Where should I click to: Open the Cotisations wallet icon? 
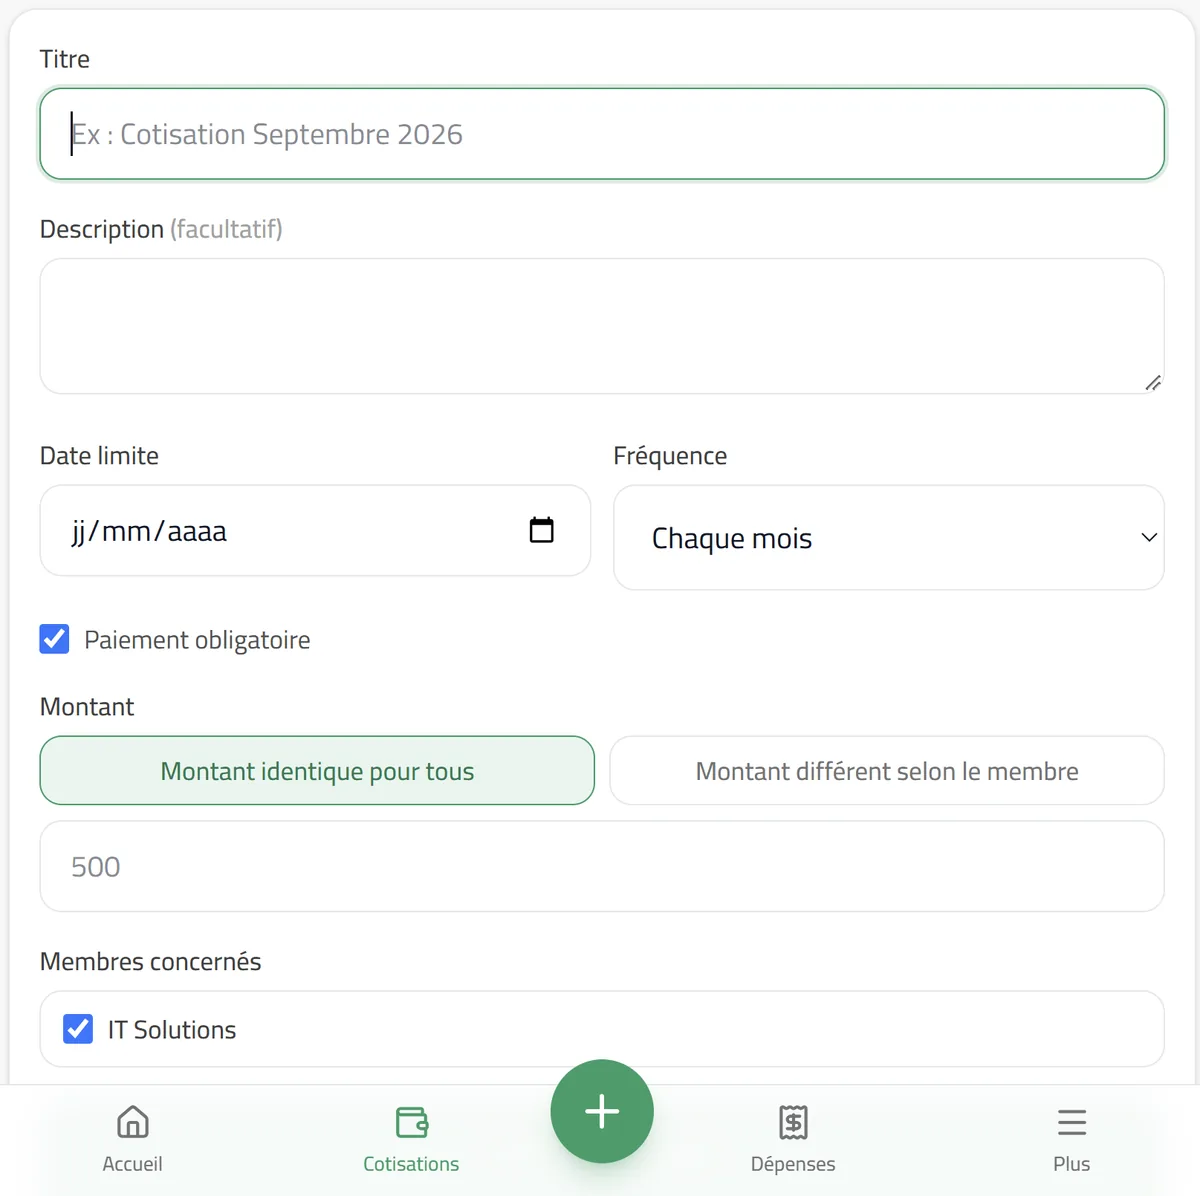tap(412, 1122)
